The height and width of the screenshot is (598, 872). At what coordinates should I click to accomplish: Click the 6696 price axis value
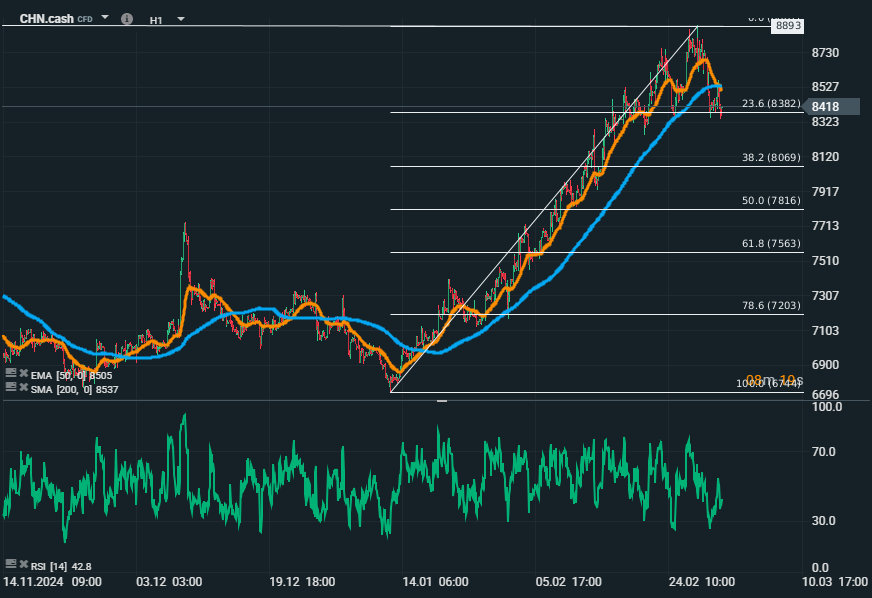825,394
